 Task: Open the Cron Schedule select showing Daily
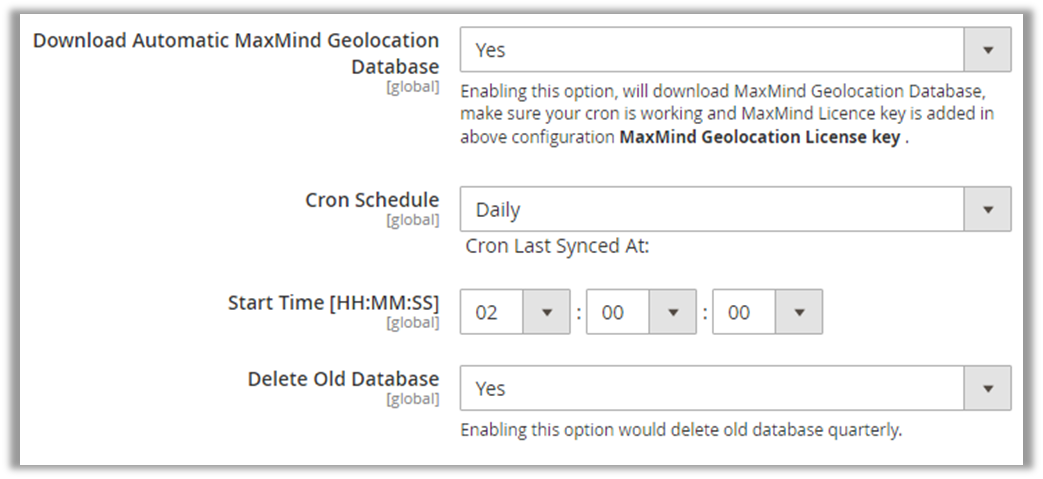(x=712, y=210)
